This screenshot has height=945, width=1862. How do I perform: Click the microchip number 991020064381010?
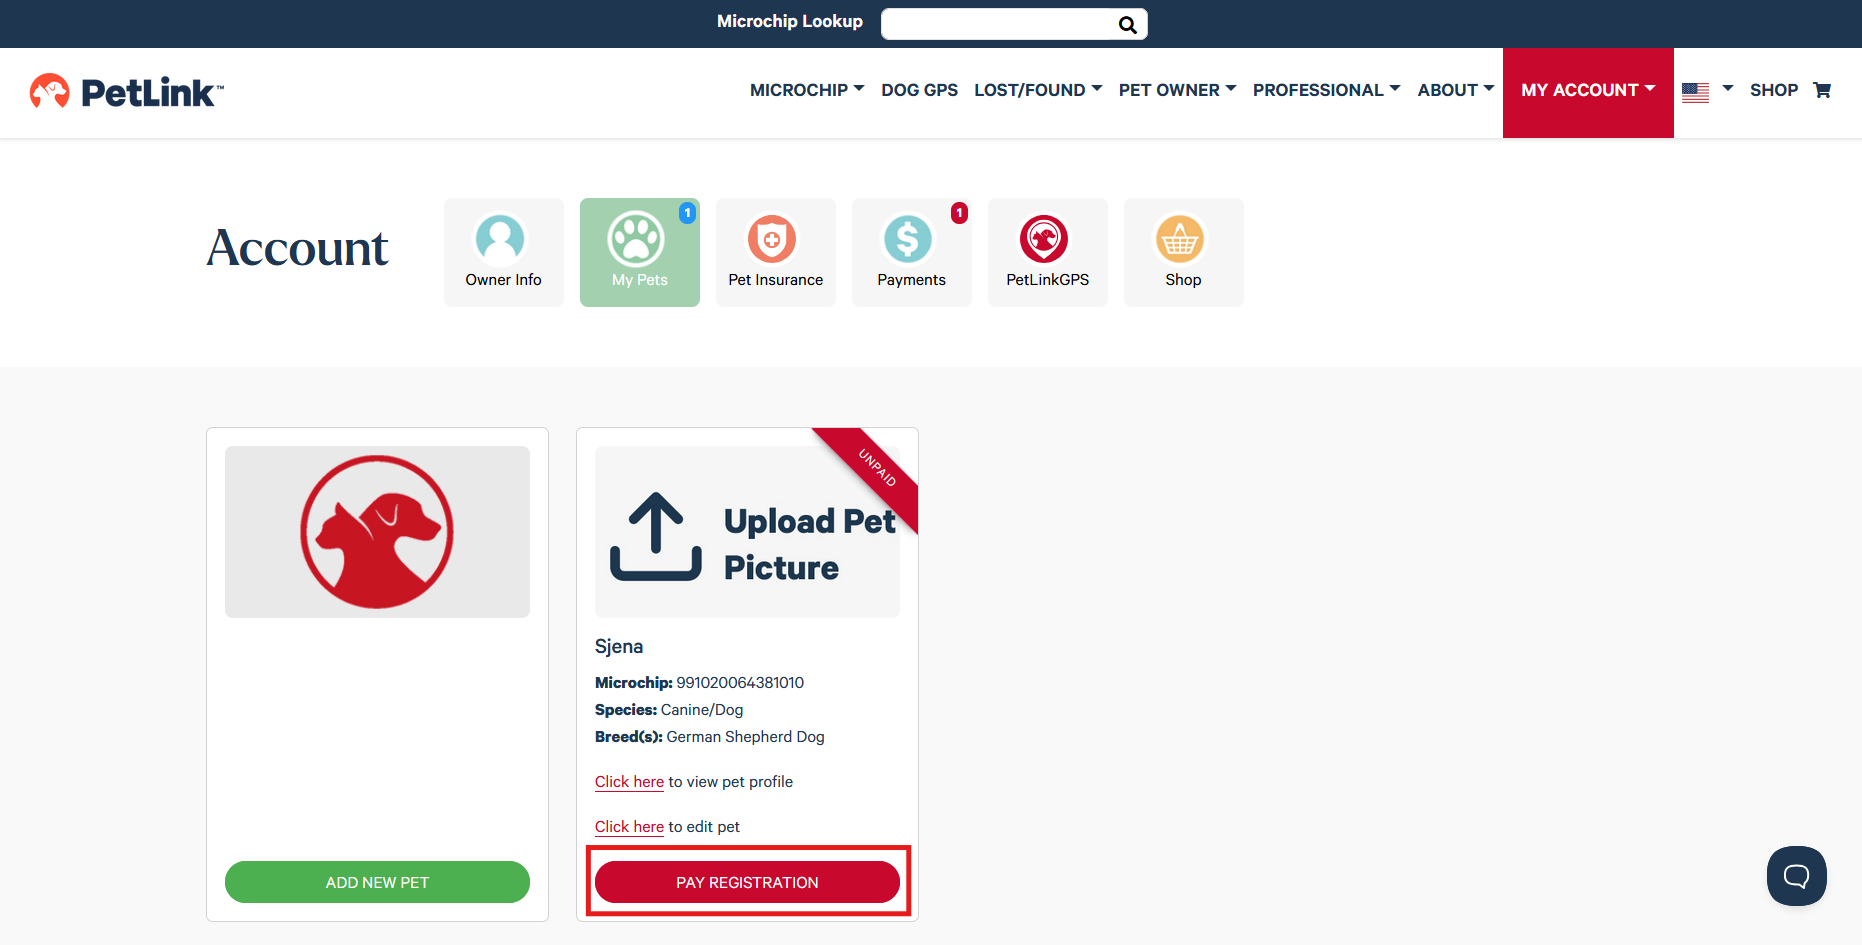pyautogui.click(x=740, y=683)
